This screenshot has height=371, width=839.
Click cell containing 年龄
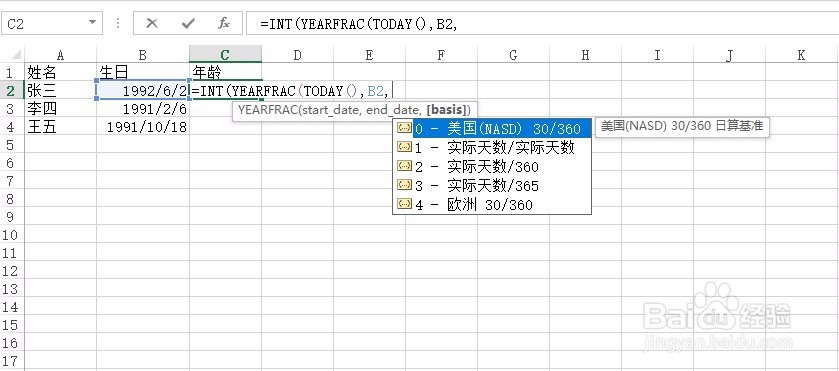tap(225, 72)
